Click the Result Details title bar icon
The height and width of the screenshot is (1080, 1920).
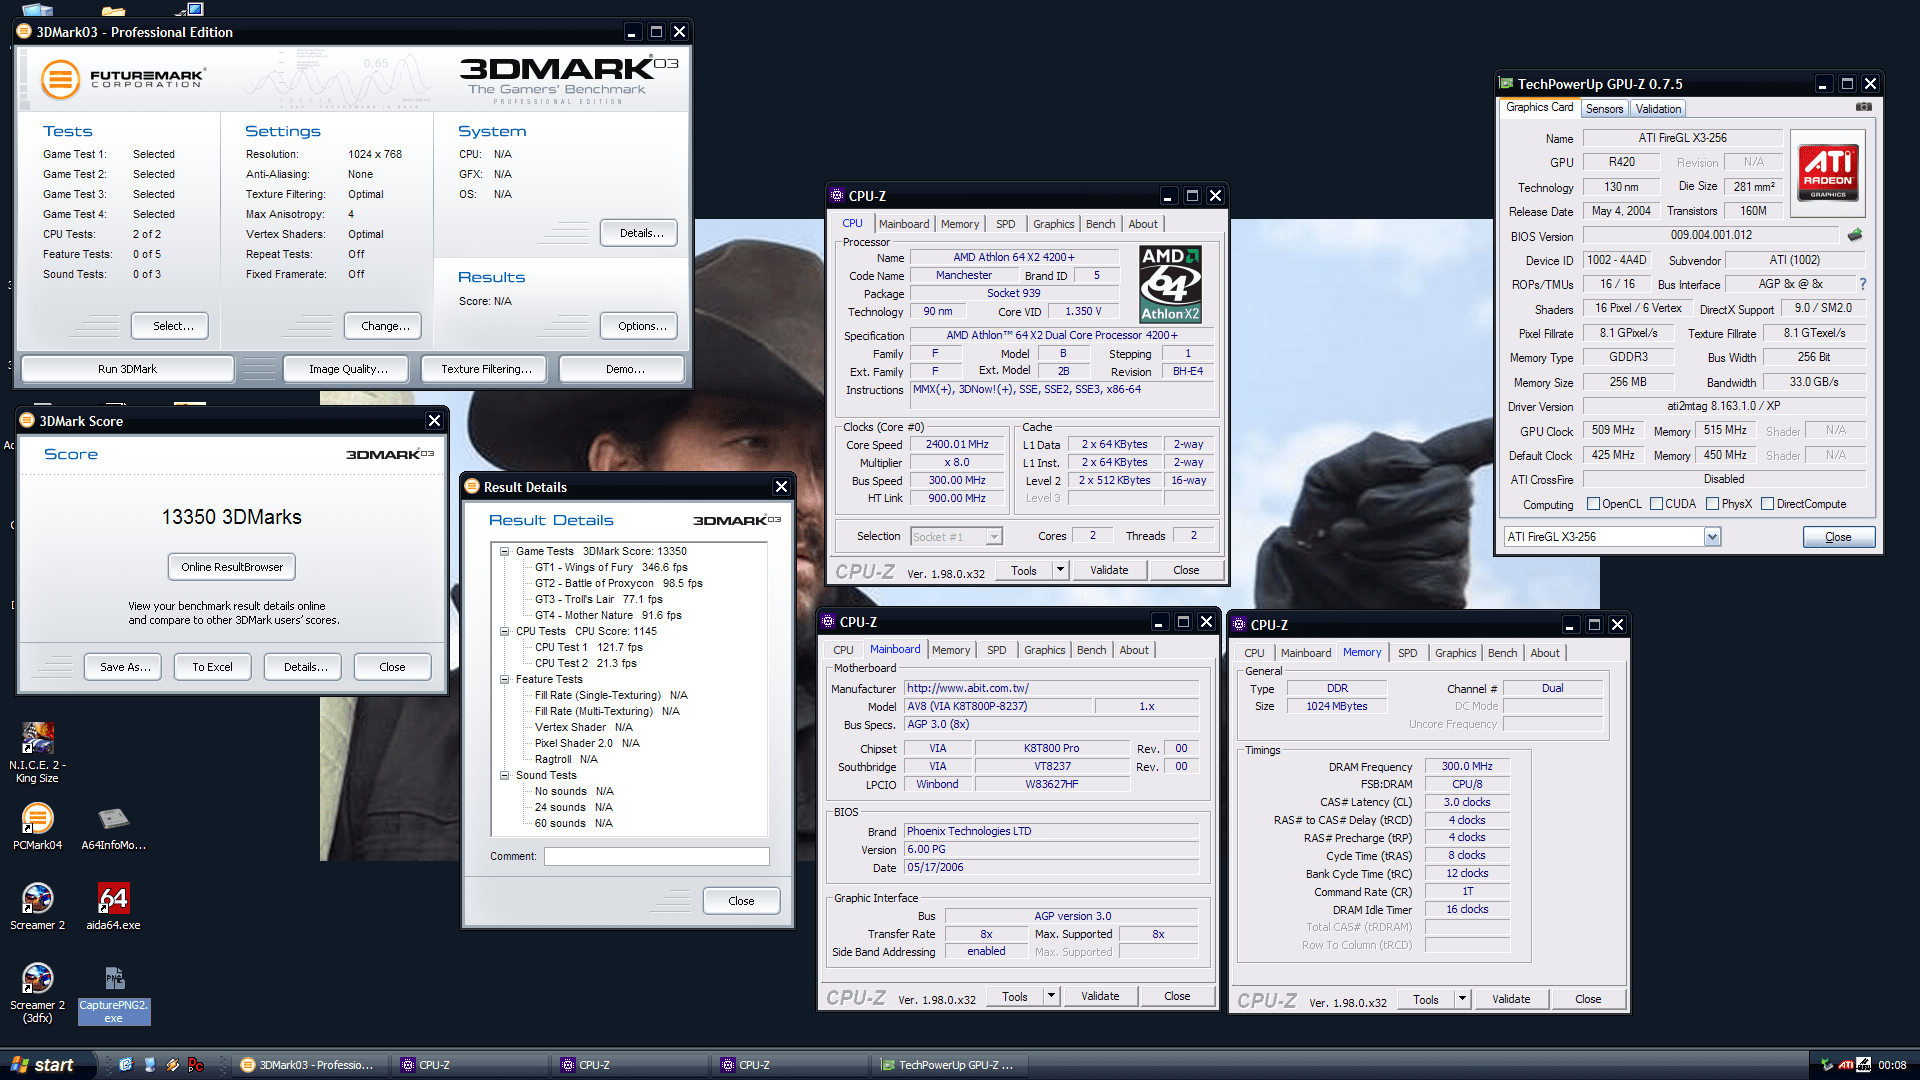point(472,486)
